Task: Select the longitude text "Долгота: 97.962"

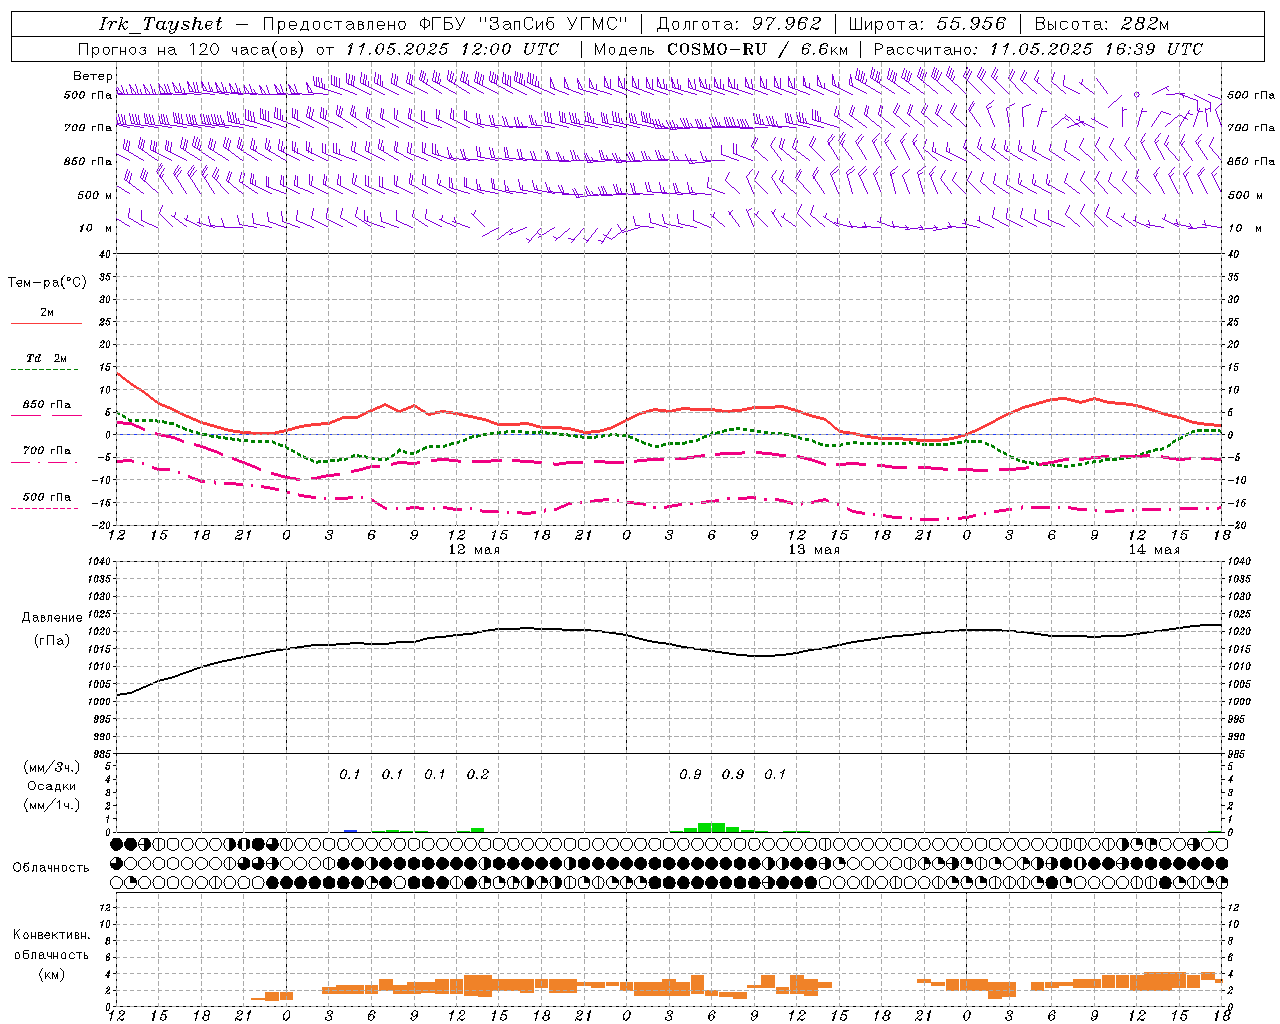Action: [x=738, y=24]
